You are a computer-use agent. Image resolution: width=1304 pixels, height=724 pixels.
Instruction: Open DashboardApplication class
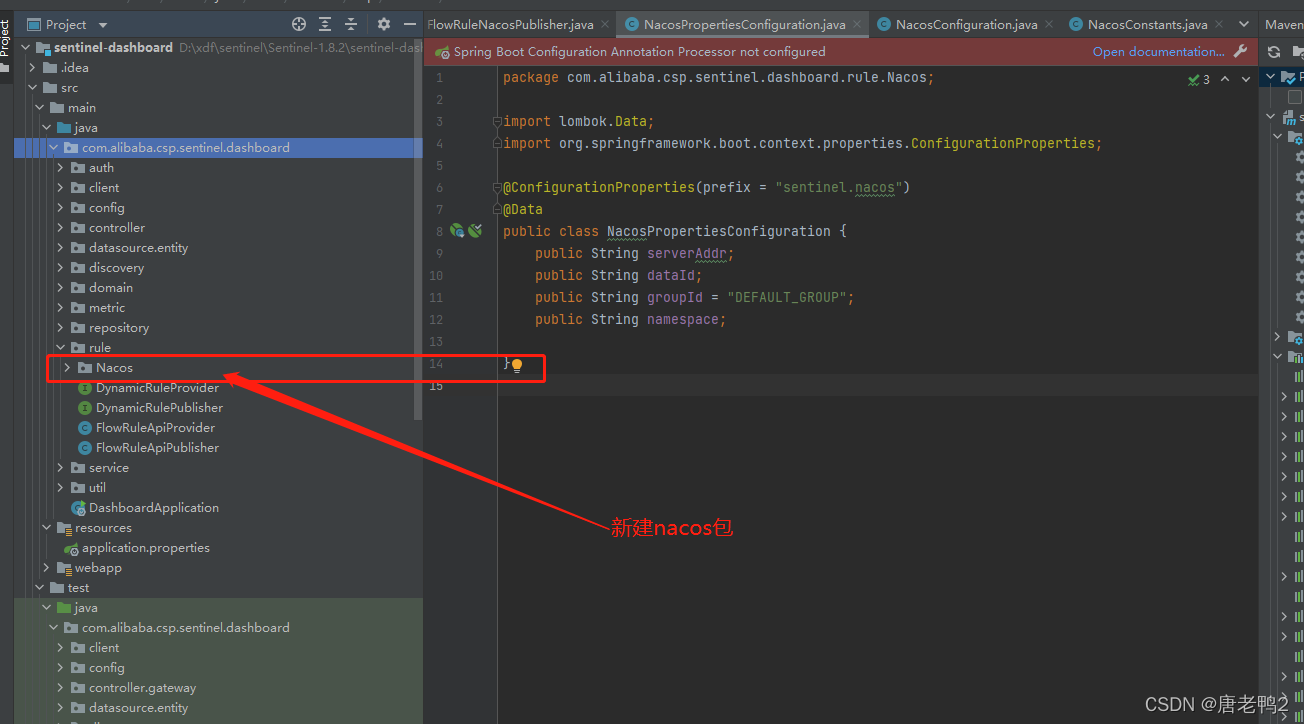[x=153, y=508]
